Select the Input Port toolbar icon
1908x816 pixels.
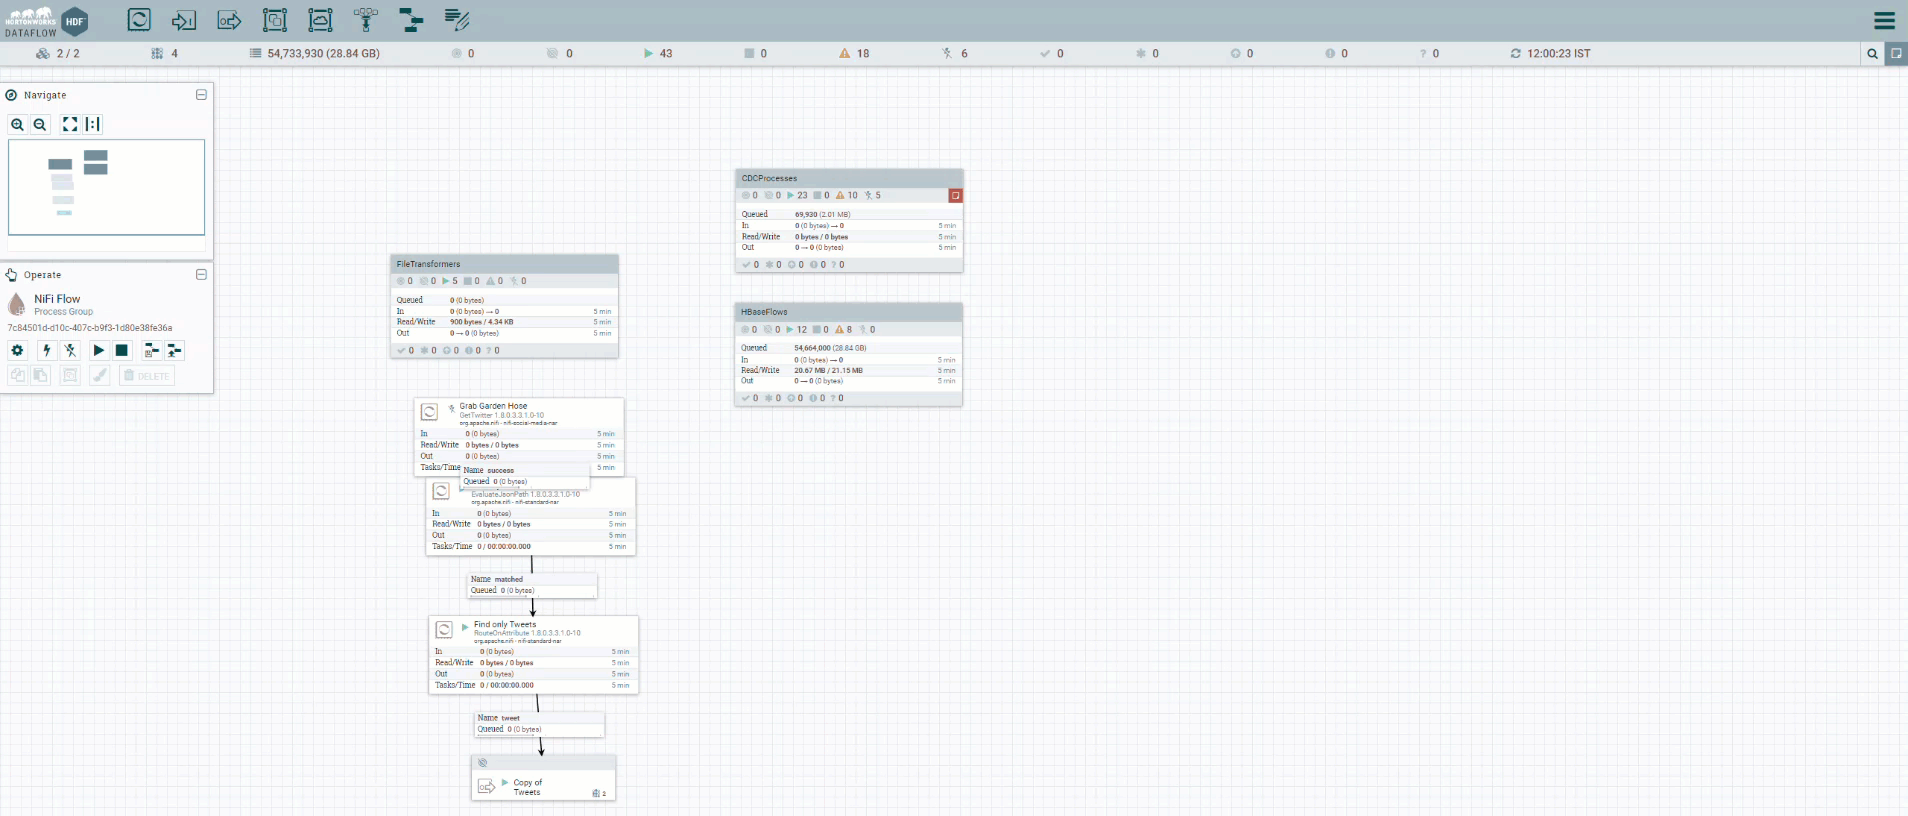(x=184, y=20)
